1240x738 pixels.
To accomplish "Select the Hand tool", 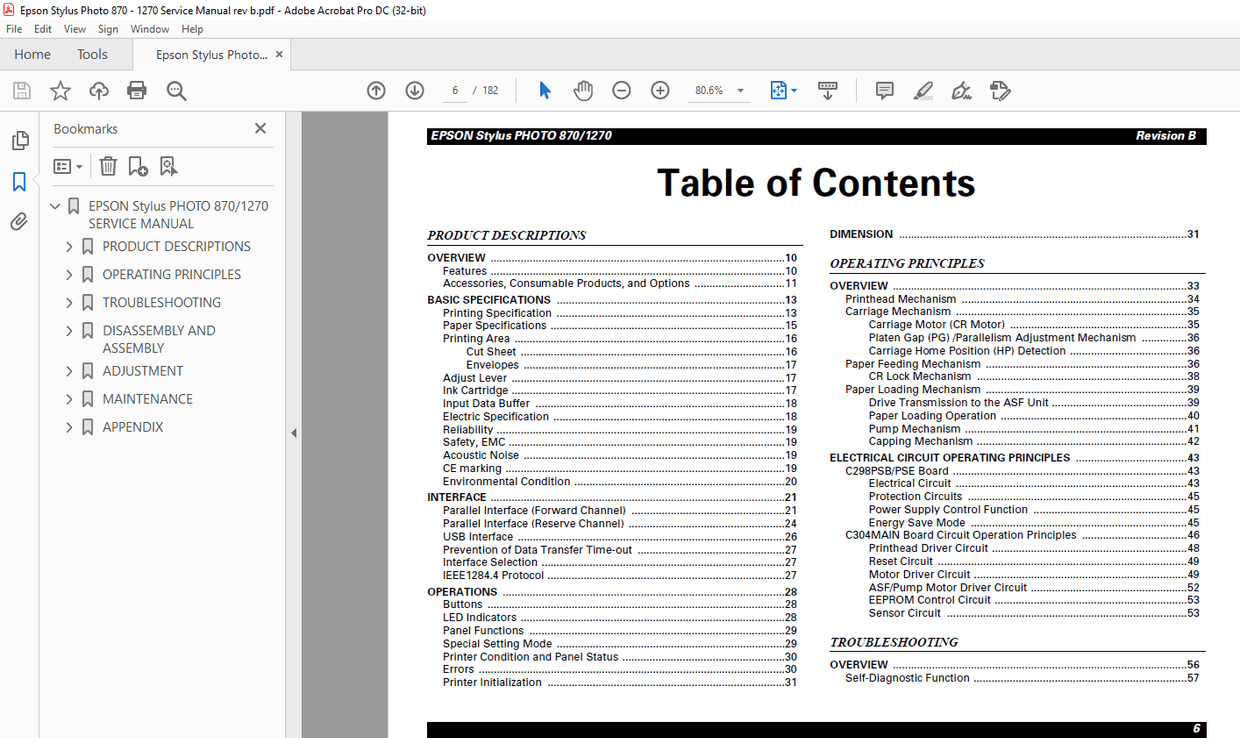I will click(x=583, y=90).
